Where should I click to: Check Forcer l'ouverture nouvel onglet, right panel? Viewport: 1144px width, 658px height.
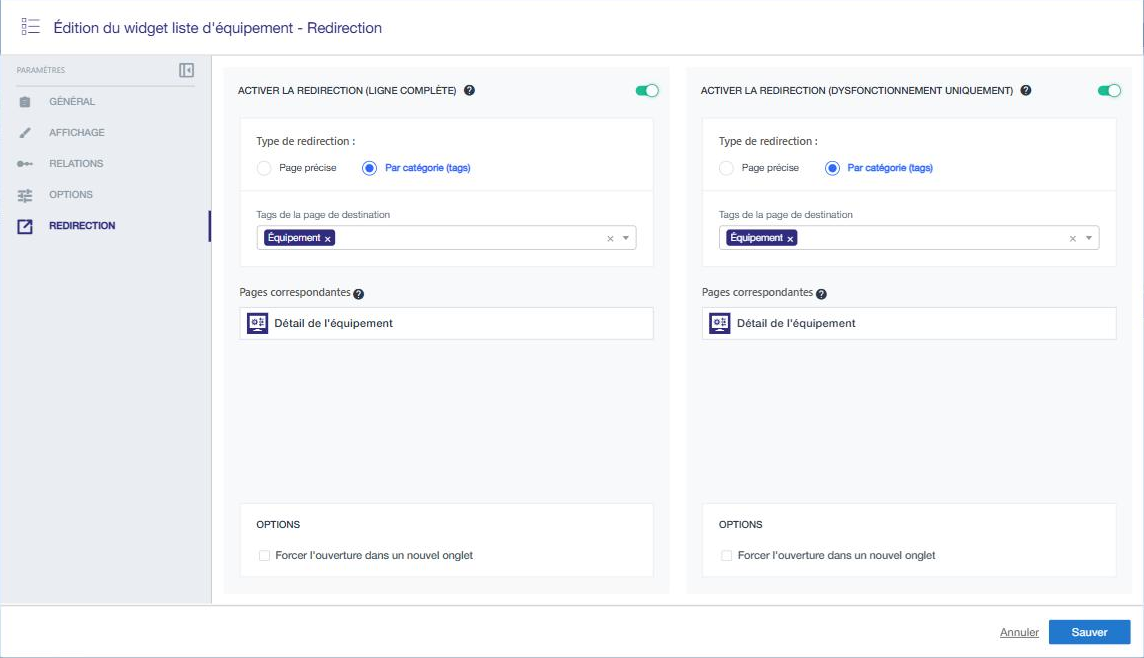pos(727,556)
